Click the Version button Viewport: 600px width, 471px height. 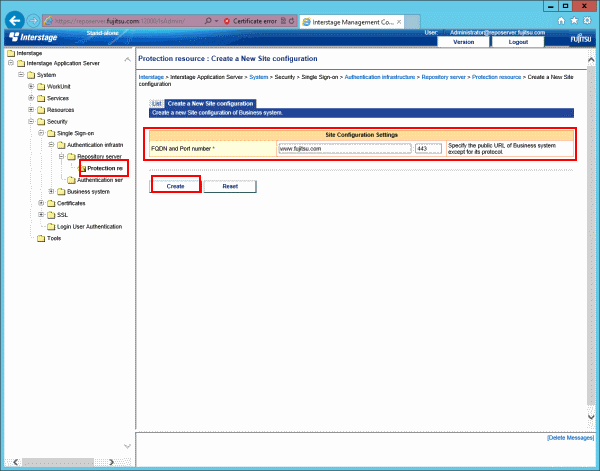[463, 42]
